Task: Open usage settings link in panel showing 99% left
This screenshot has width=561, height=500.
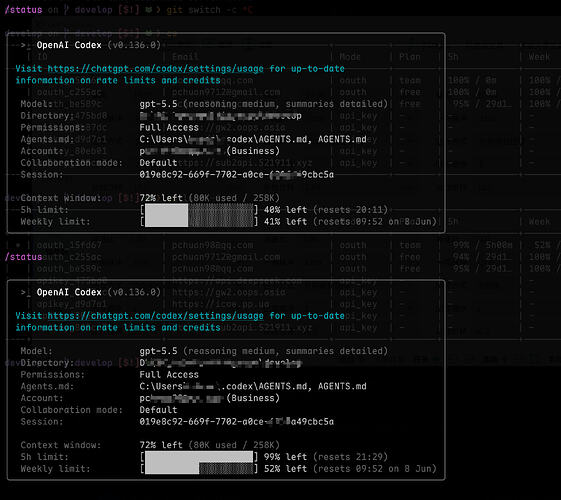Action: pos(156,315)
